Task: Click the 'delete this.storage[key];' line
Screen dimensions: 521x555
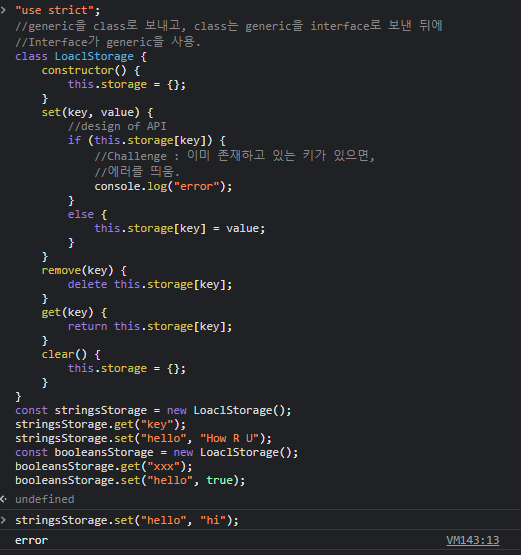Action: pyautogui.click(x=150, y=284)
